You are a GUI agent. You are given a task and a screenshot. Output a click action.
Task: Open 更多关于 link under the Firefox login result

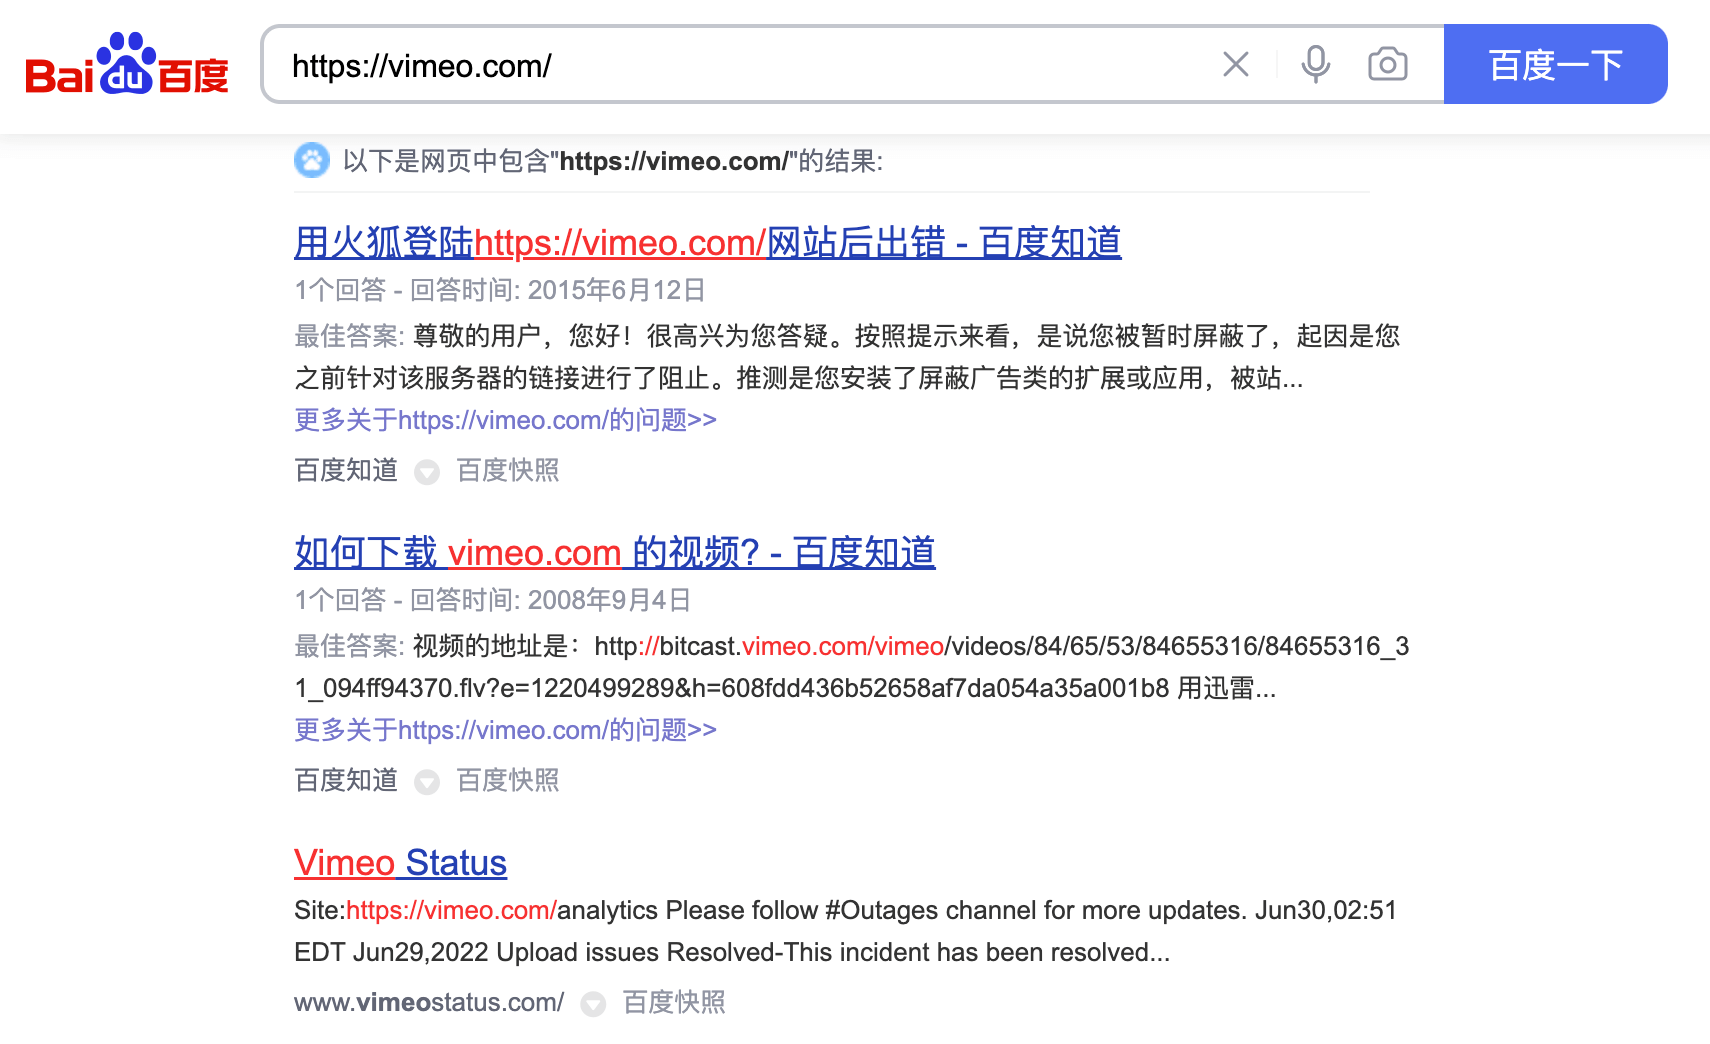(505, 420)
